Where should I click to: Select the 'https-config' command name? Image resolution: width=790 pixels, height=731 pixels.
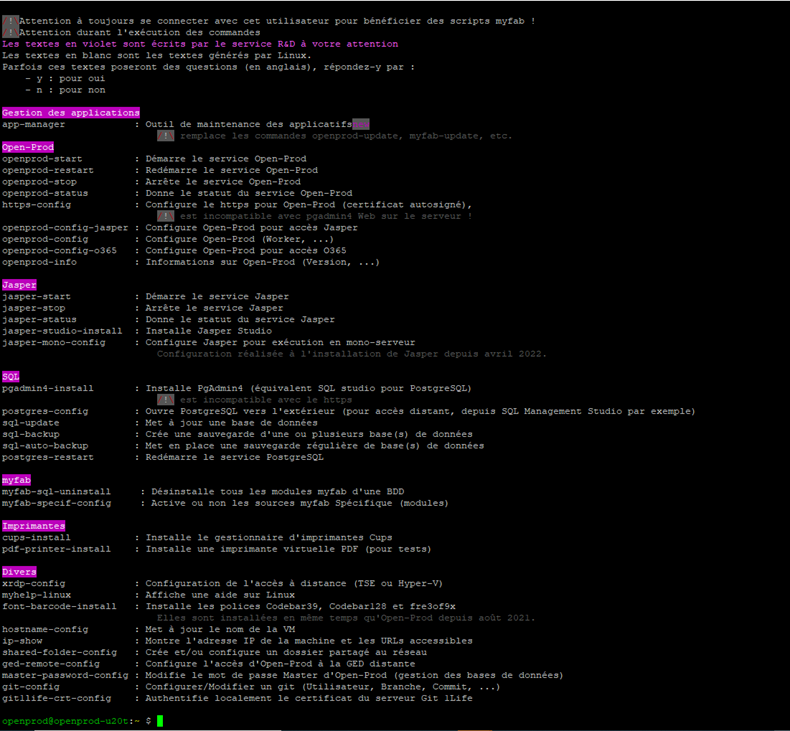(36, 205)
